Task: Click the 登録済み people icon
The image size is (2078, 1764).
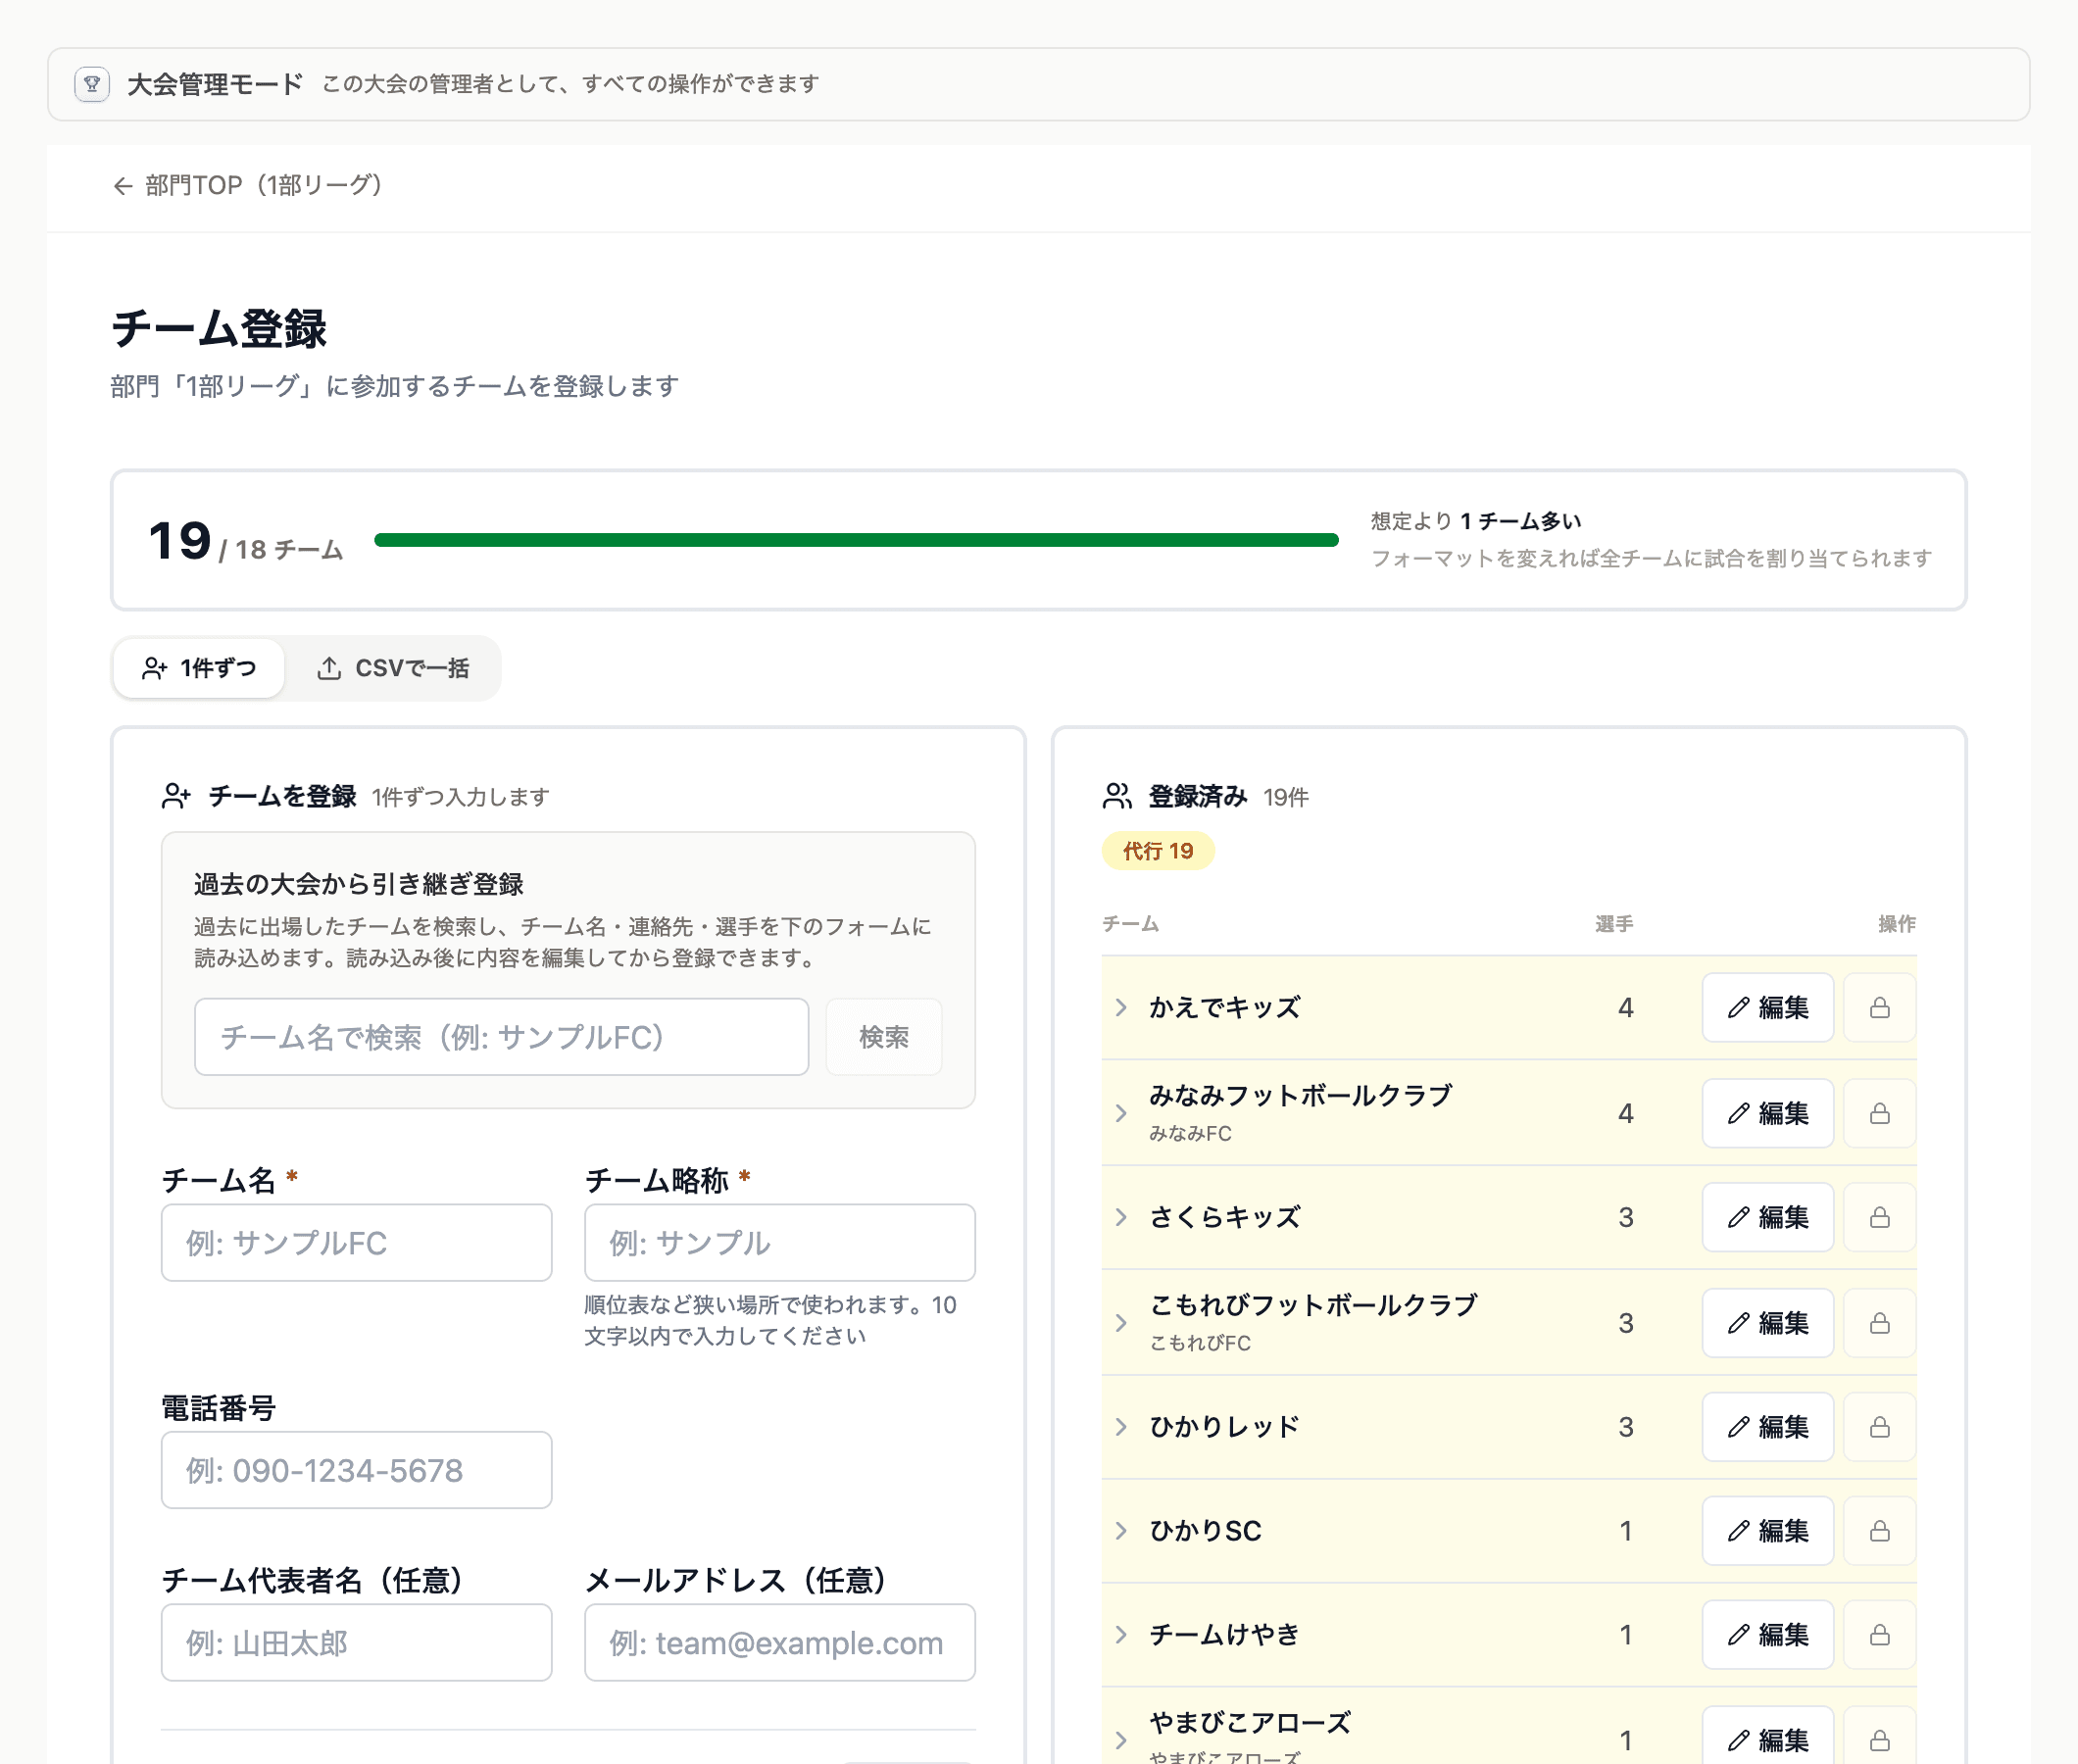Action: point(1117,796)
